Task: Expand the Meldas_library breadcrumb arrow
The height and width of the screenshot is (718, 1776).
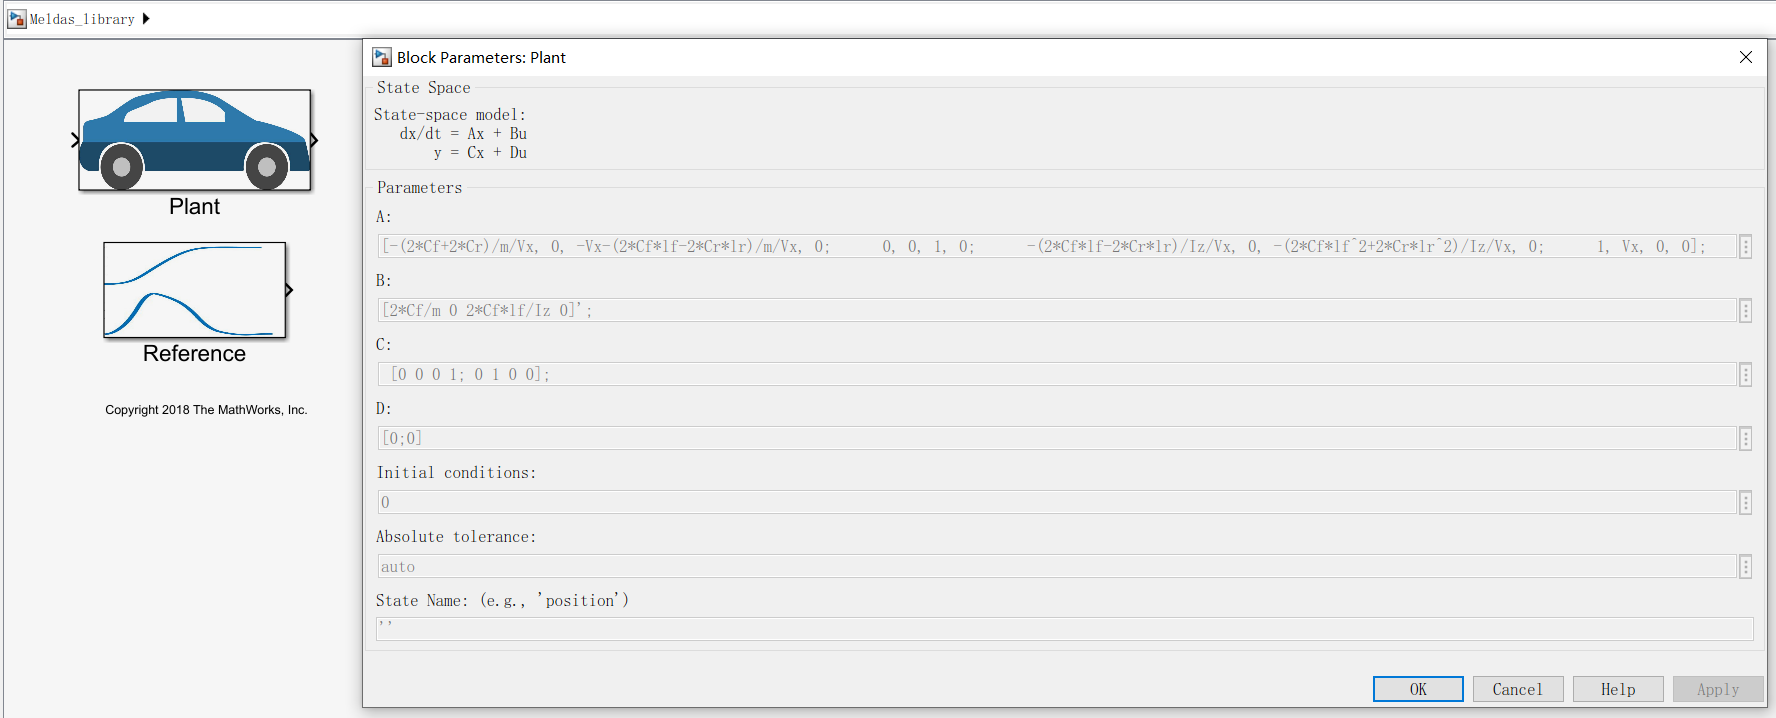Action: pyautogui.click(x=146, y=19)
